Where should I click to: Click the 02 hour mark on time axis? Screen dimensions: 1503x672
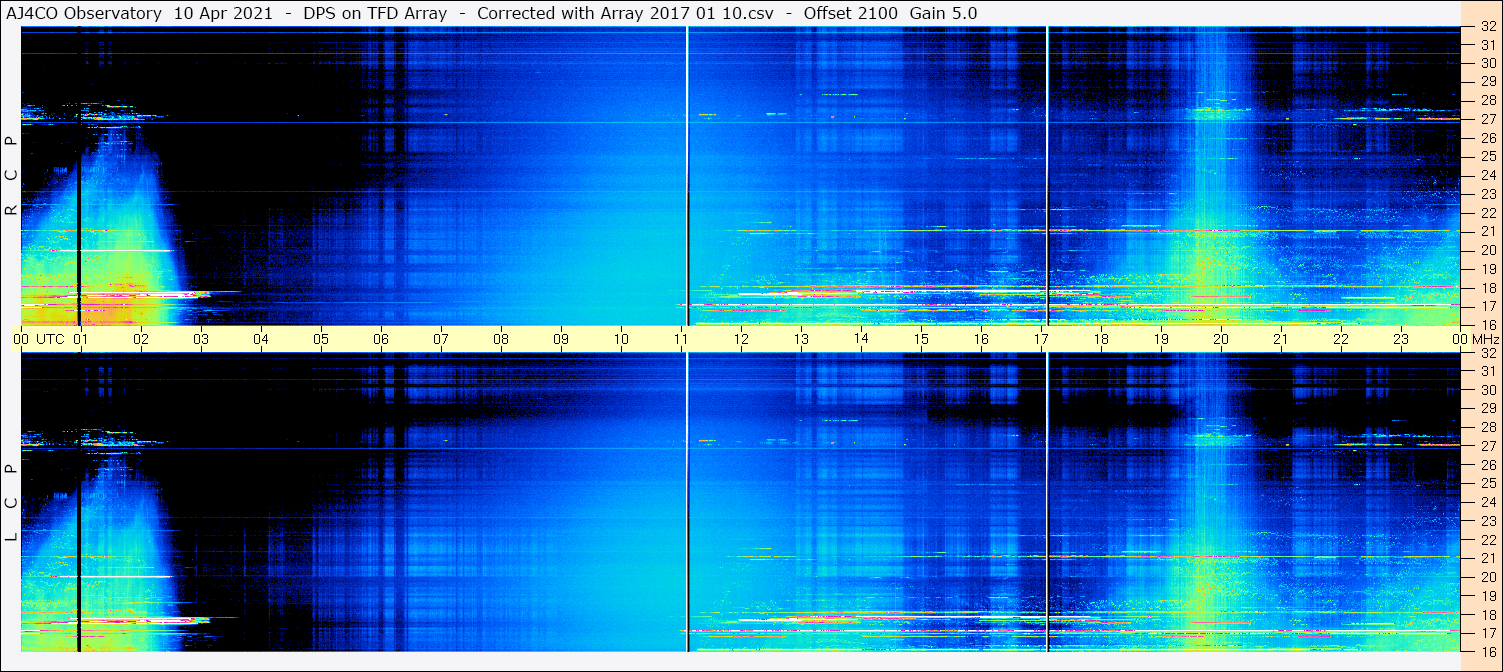(141, 339)
